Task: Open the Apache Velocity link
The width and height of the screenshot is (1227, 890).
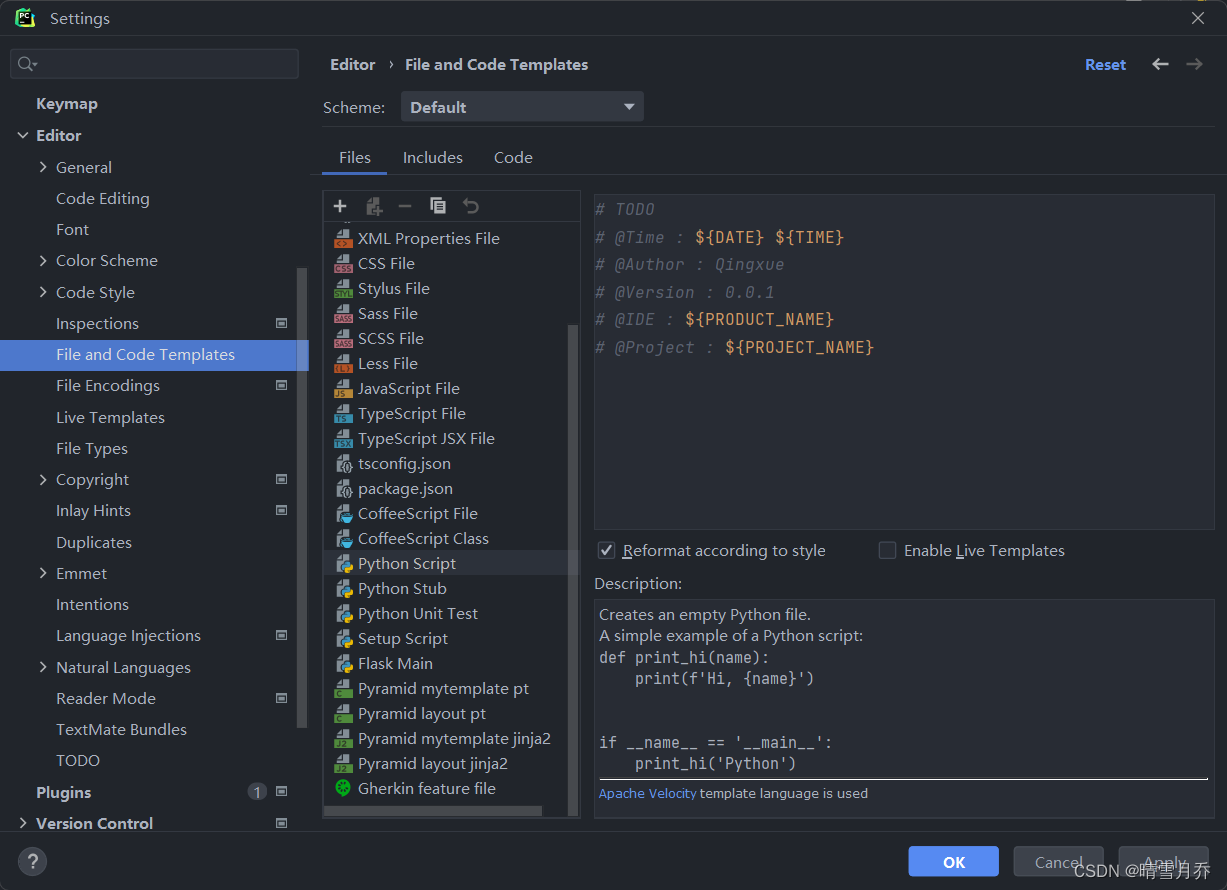Action: coord(648,793)
